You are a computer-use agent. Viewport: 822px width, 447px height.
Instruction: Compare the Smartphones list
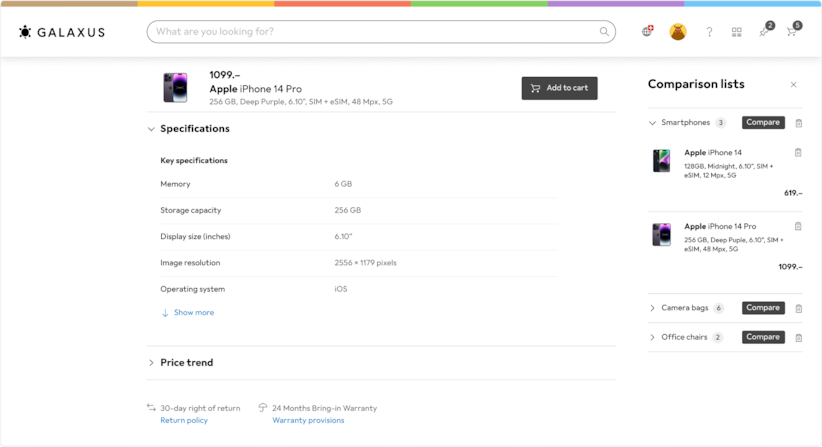762,123
